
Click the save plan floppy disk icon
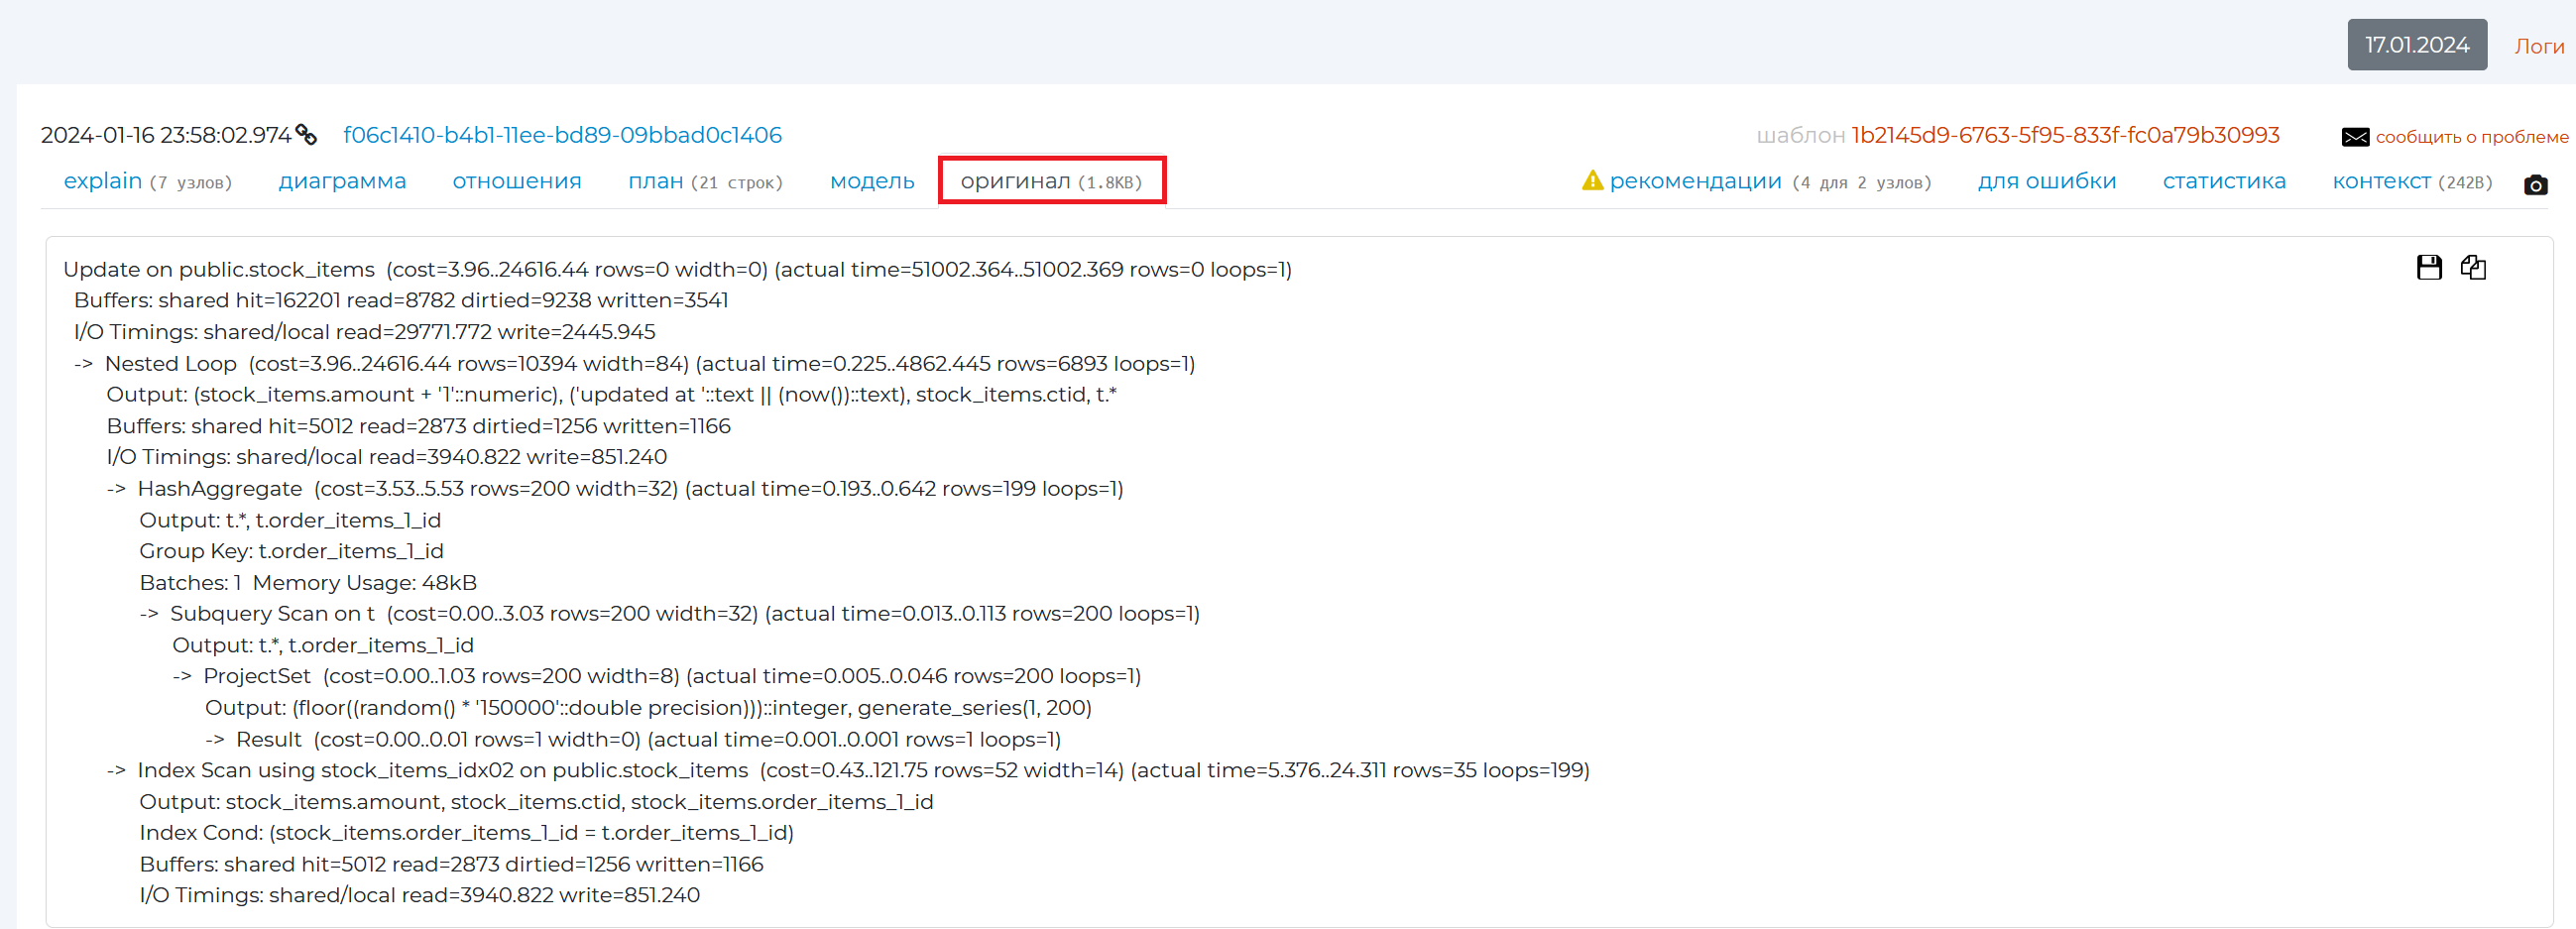(x=2429, y=268)
